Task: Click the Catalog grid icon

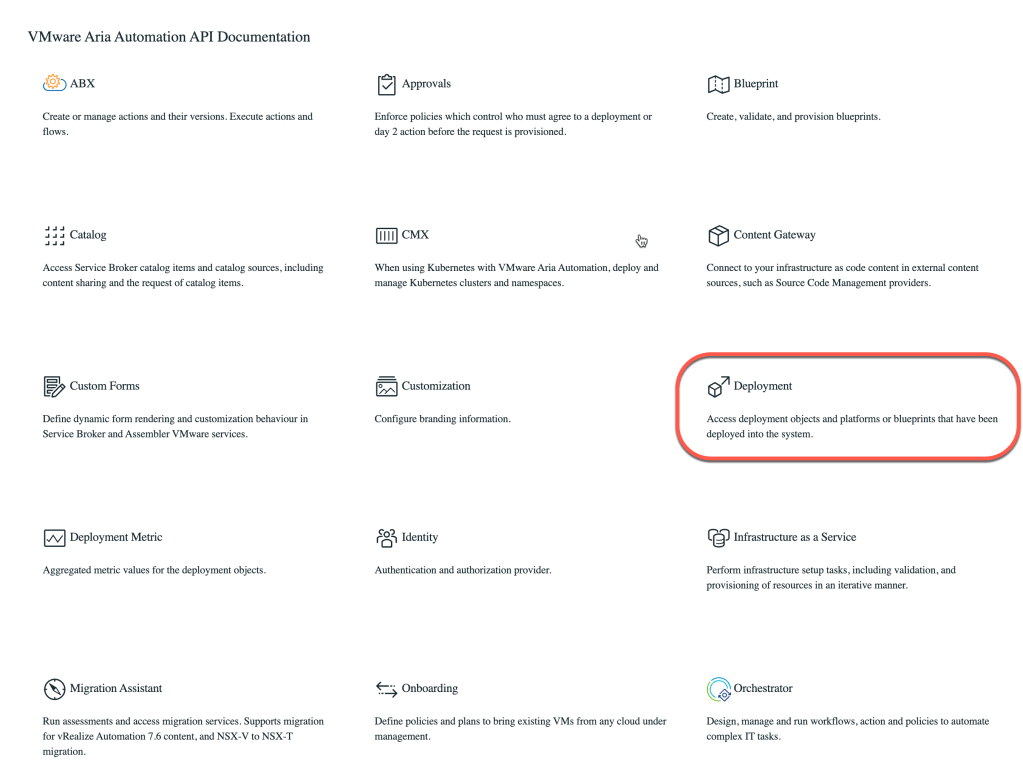Action: [x=52, y=235]
